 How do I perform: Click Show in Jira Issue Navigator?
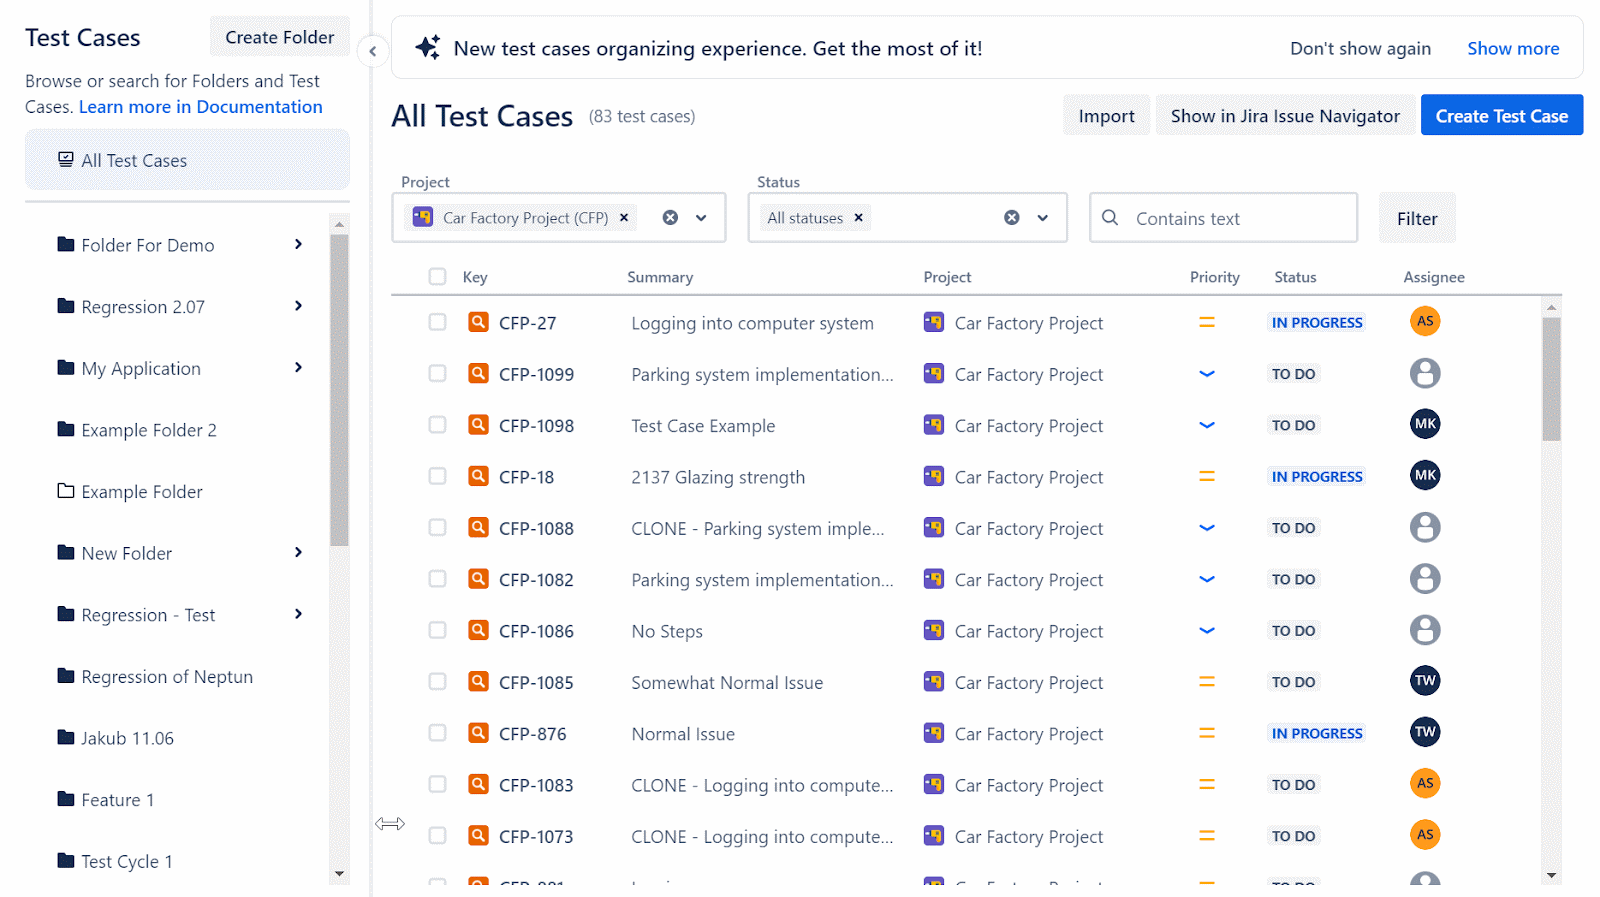point(1285,116)
